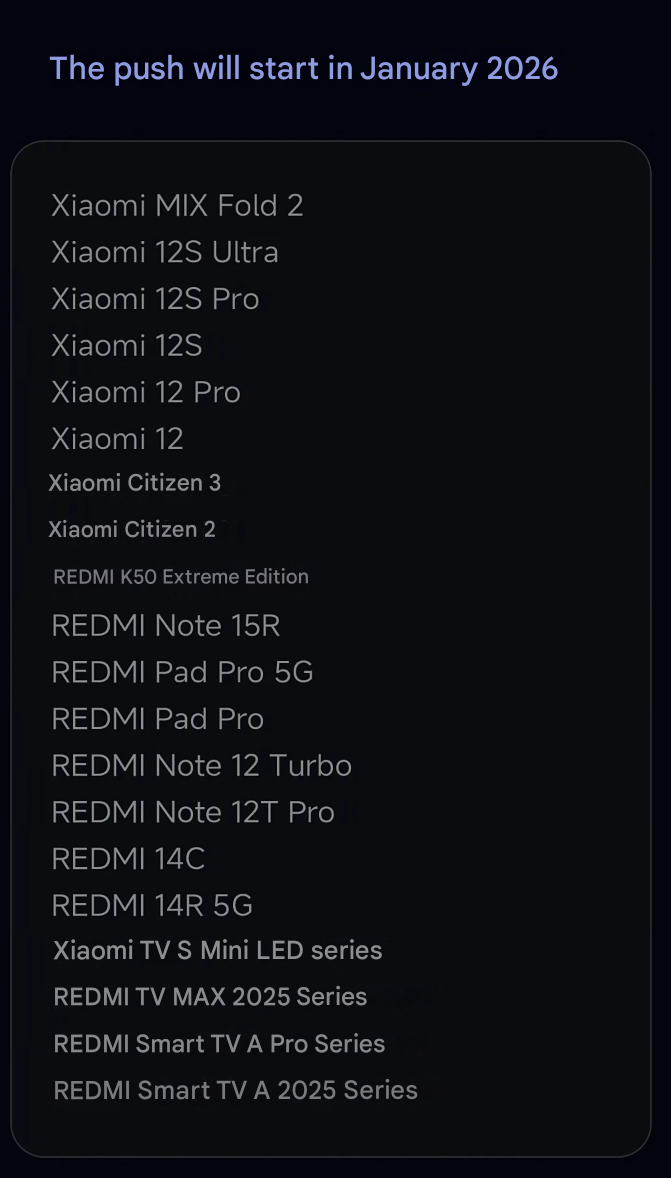The image size is (671, 1178).
Task: Tap the Xiaomi 12S Ultra item
Action: coord(165,252)
